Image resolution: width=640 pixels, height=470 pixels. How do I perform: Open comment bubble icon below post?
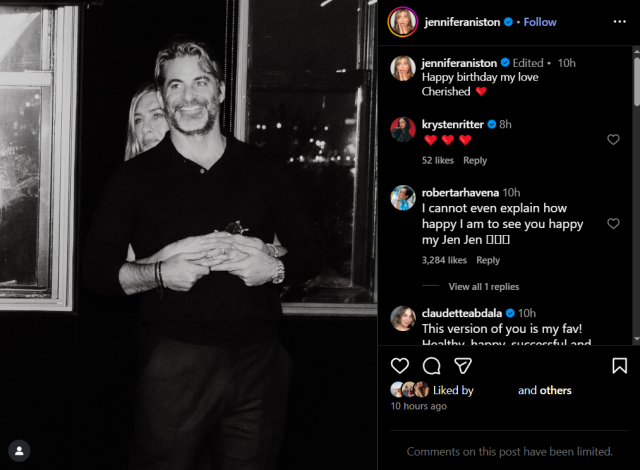431,366
